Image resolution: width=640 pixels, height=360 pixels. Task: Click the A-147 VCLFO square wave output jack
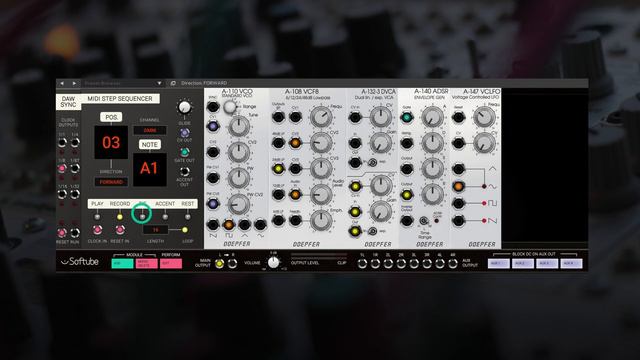pos(458,203)
